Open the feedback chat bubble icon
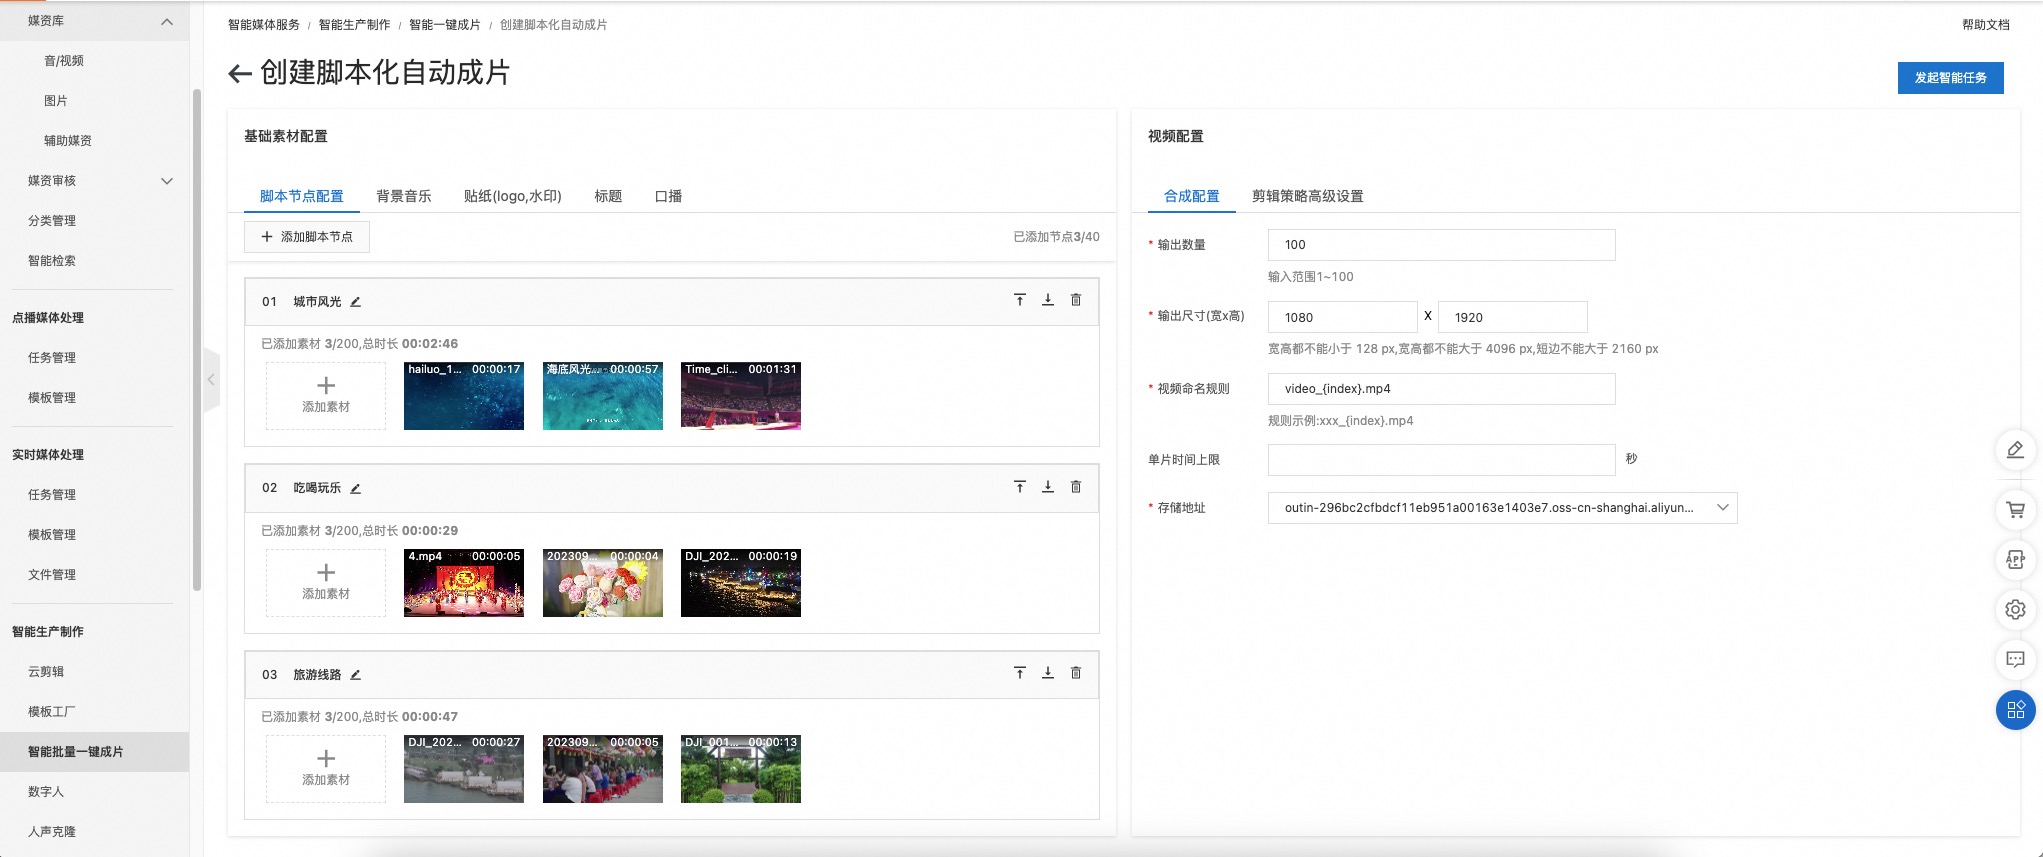This screenshot has height=857, width=2043. pyautogui.click(x=2015, y=660)
